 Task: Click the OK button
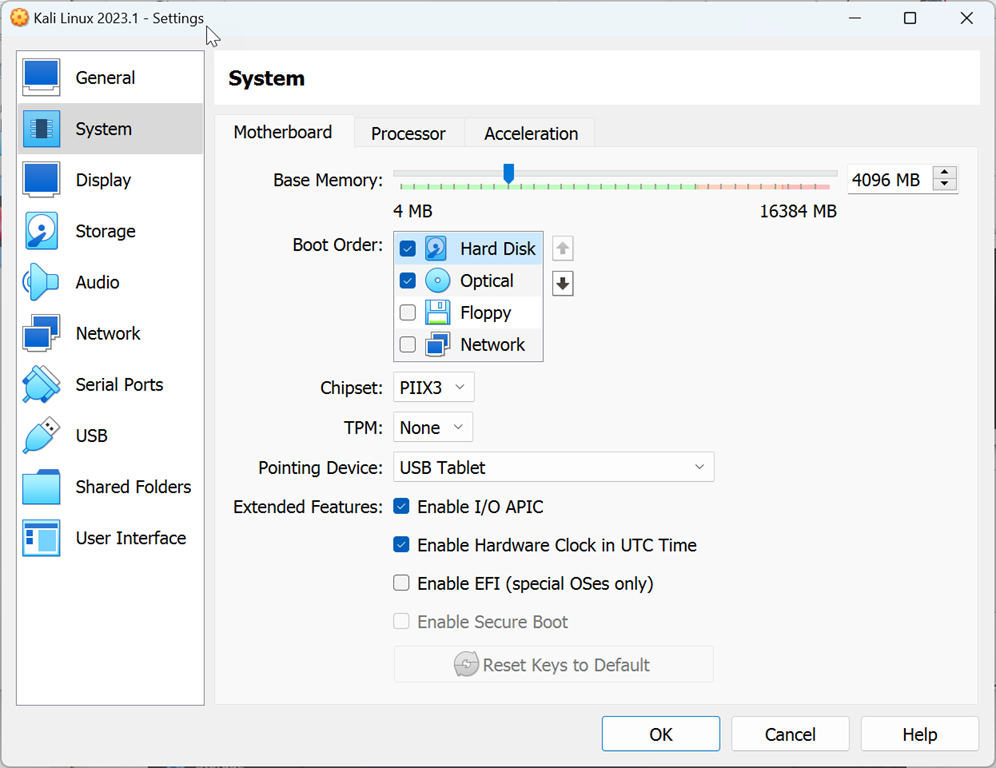(660, 734)
